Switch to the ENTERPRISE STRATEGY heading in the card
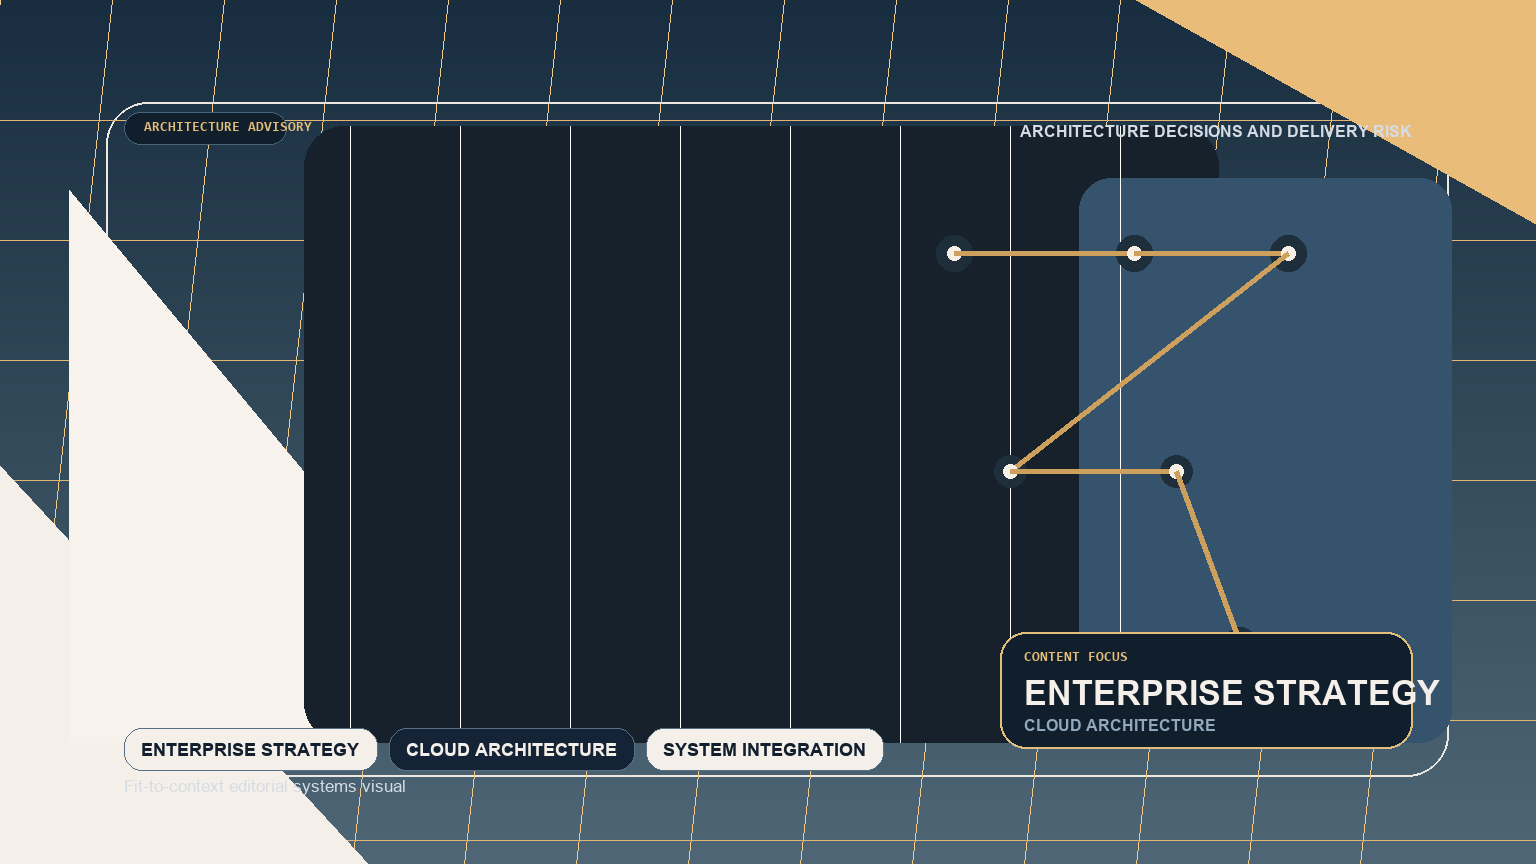The image size is (1536, 864). 1232,693
